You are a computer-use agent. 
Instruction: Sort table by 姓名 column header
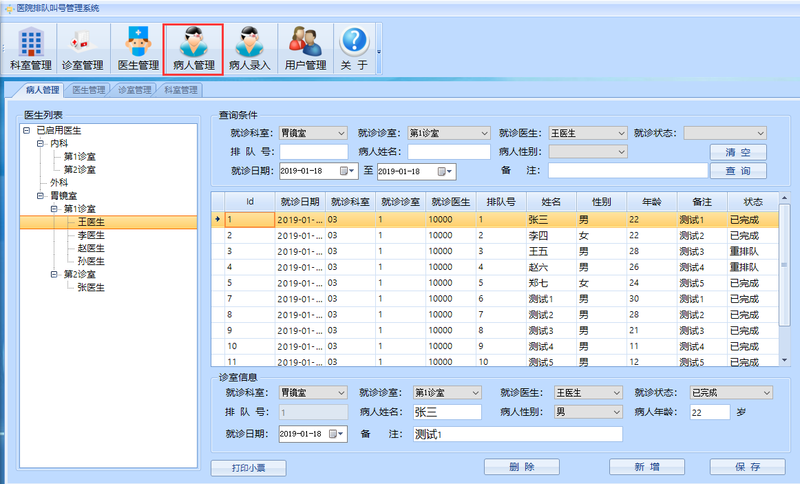[551, 202]
